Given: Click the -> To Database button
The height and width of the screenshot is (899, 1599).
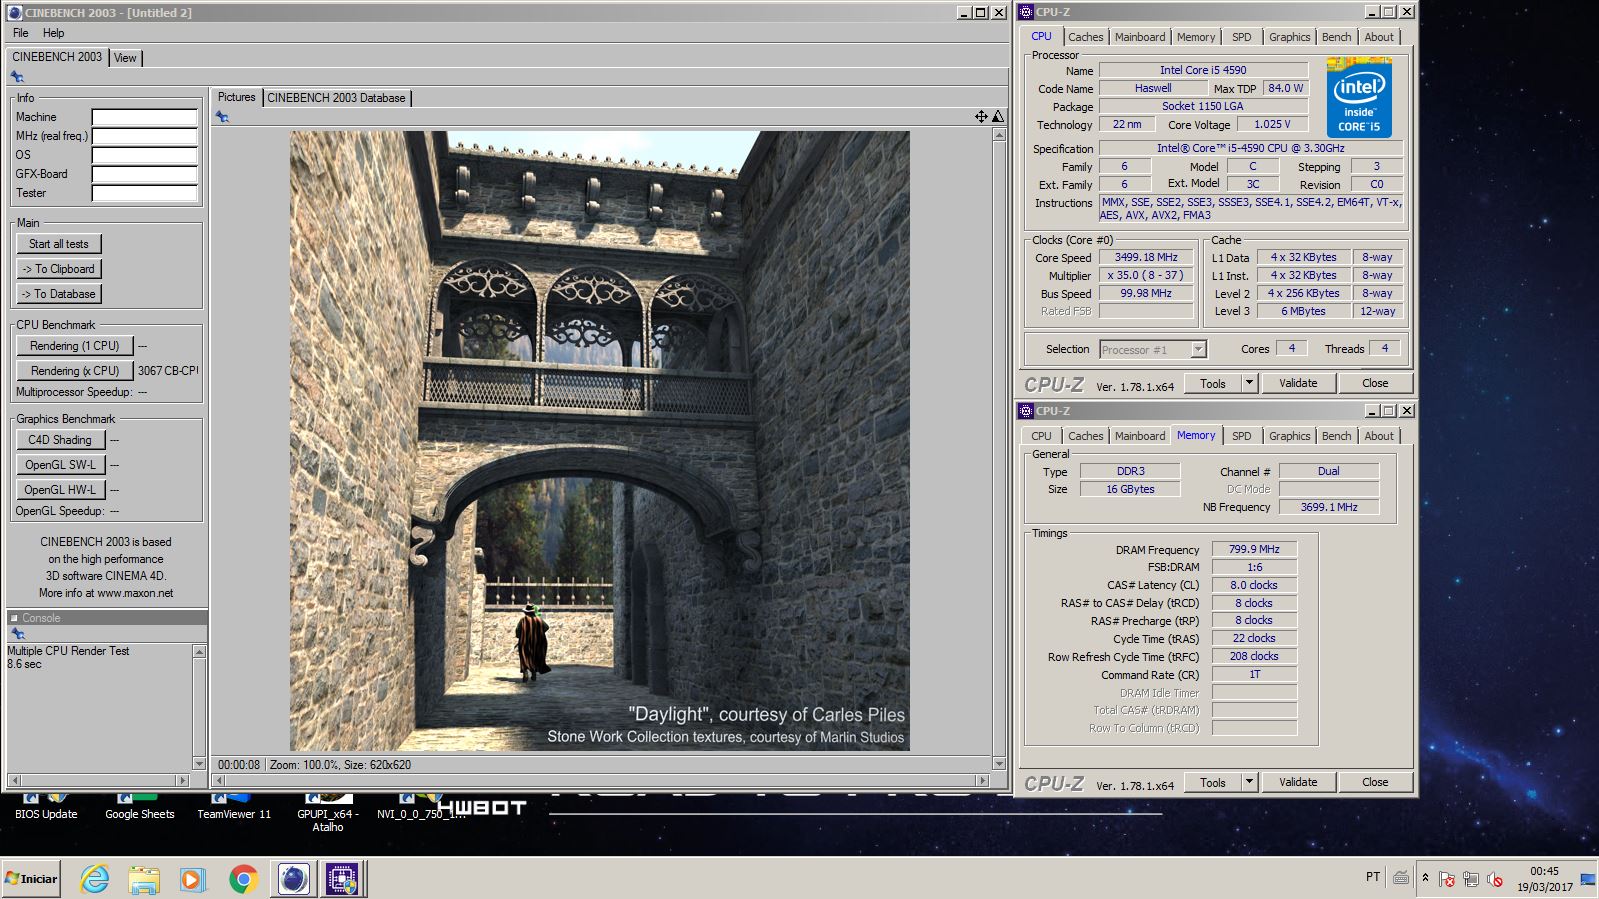Looking at the screenshot, I should [x=58, y=294].
